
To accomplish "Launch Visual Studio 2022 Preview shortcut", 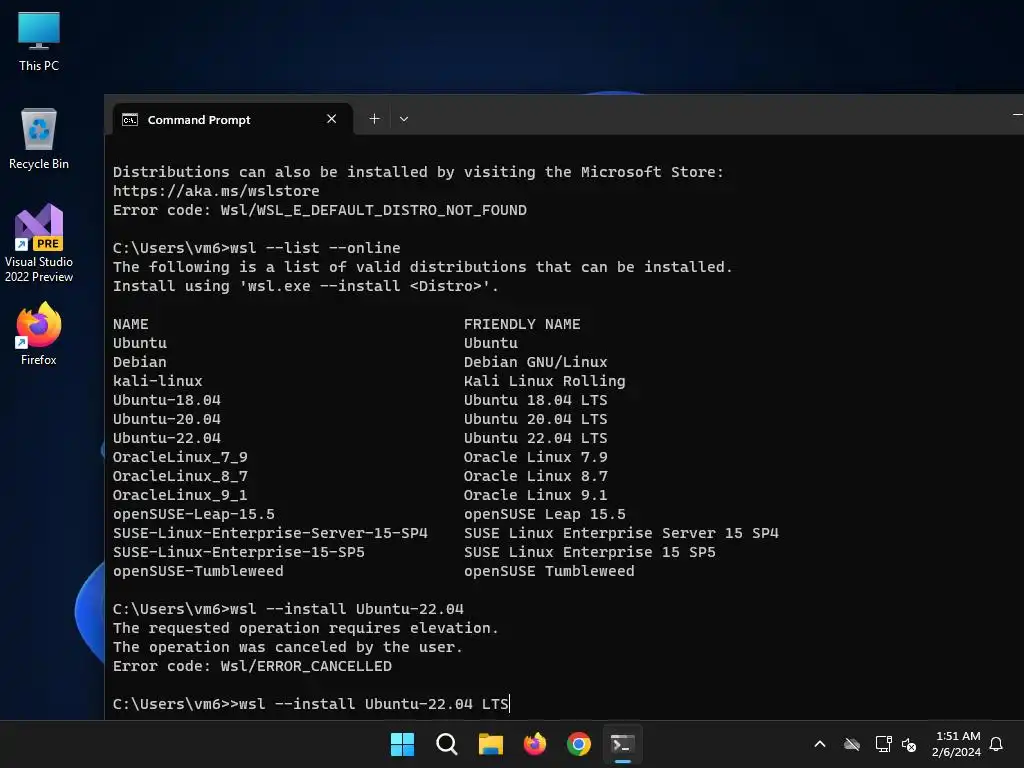I will coord(39,243).
